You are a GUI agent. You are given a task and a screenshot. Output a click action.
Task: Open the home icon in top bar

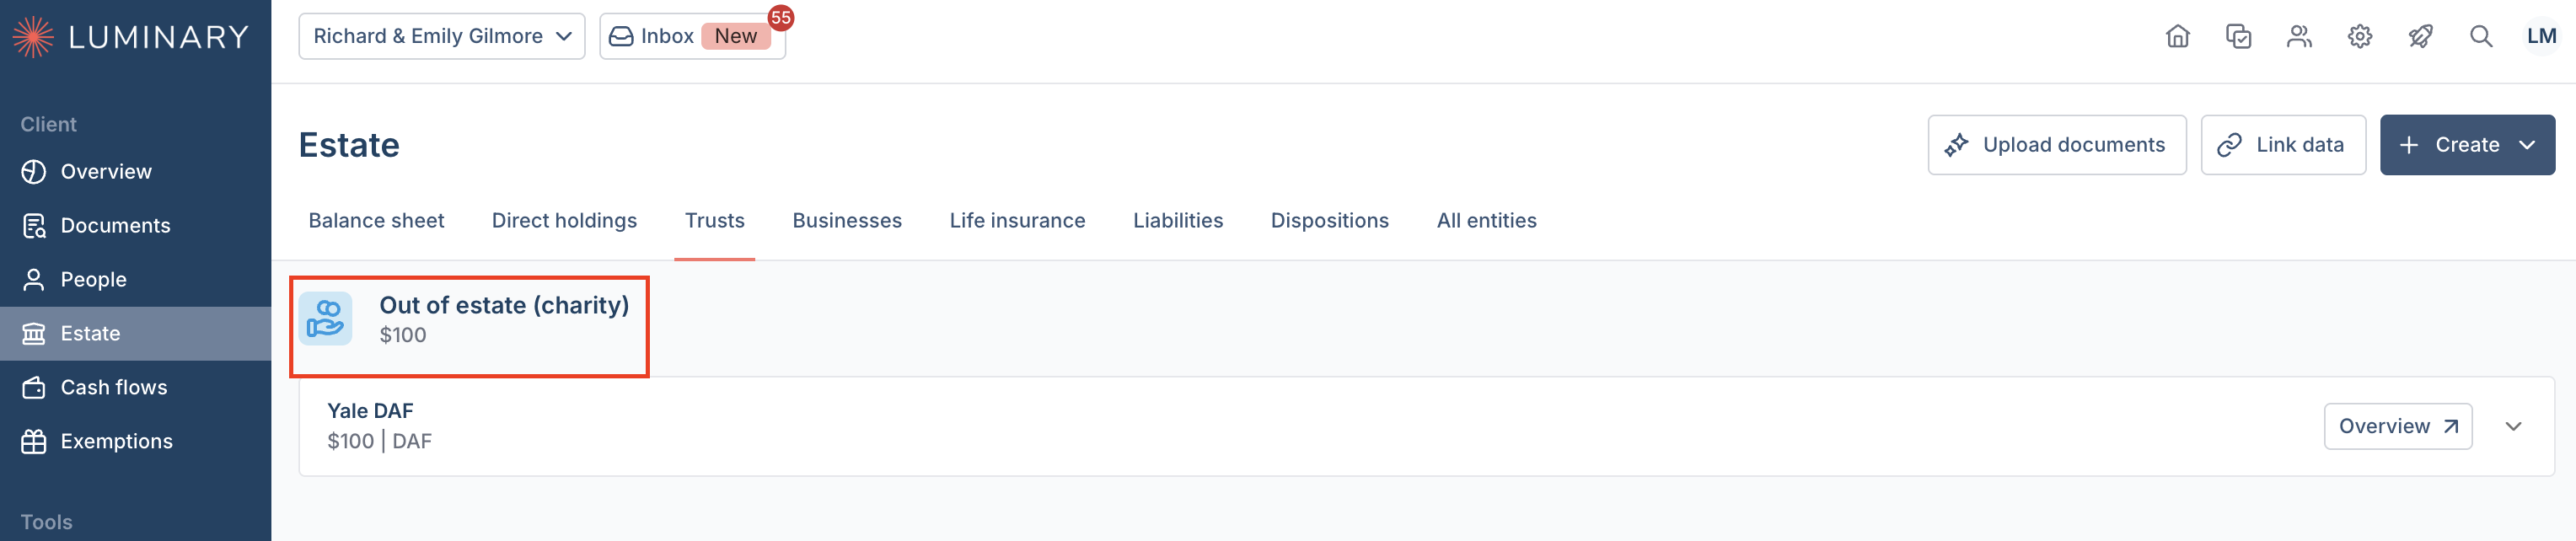click(2177, 36)
